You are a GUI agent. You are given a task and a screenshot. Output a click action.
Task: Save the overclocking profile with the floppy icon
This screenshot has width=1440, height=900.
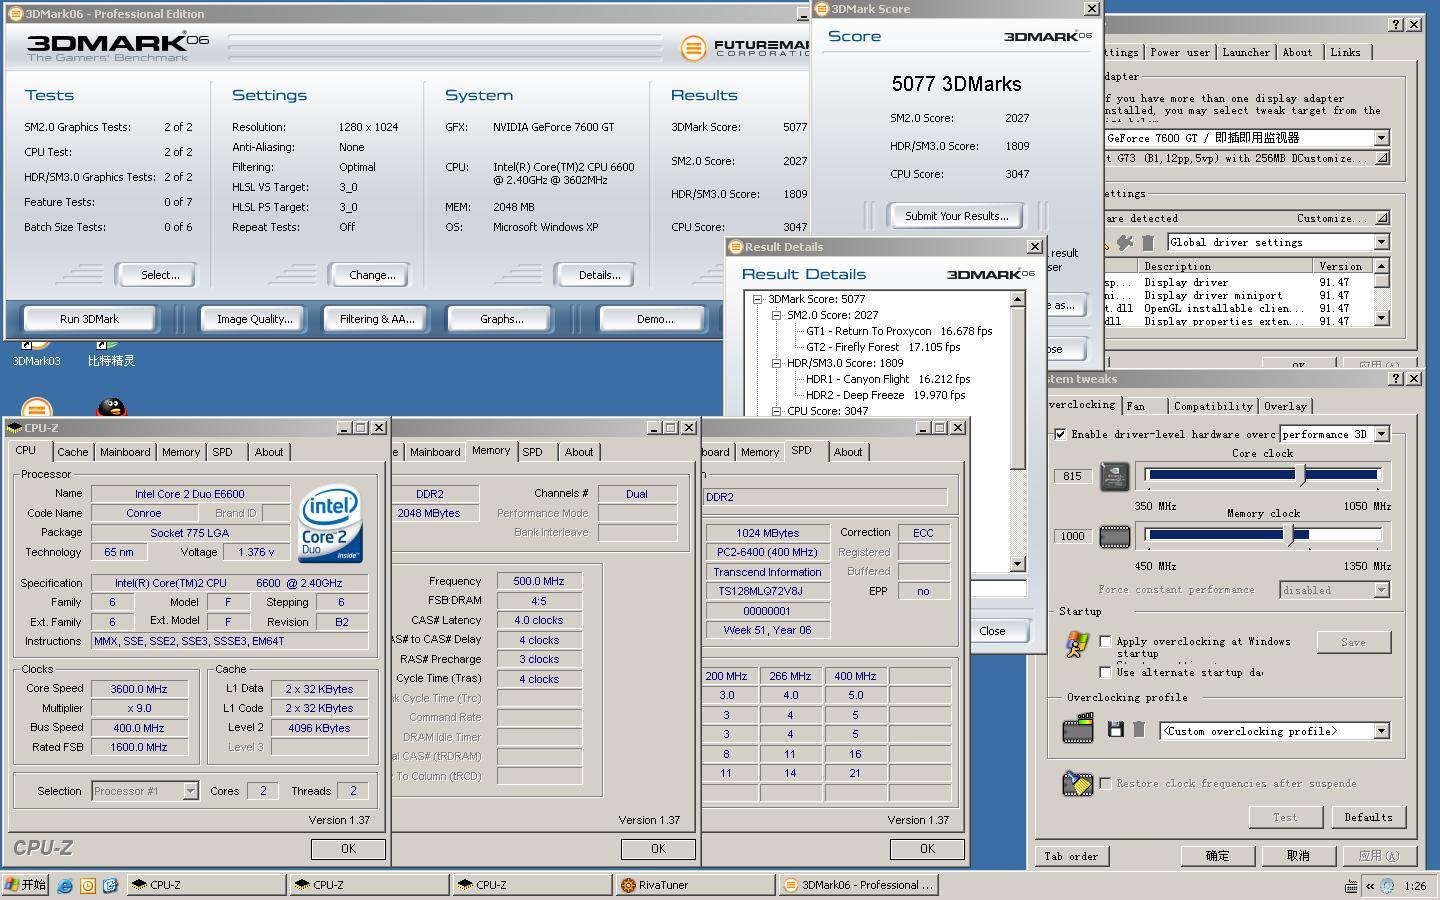click(1116, 730)
